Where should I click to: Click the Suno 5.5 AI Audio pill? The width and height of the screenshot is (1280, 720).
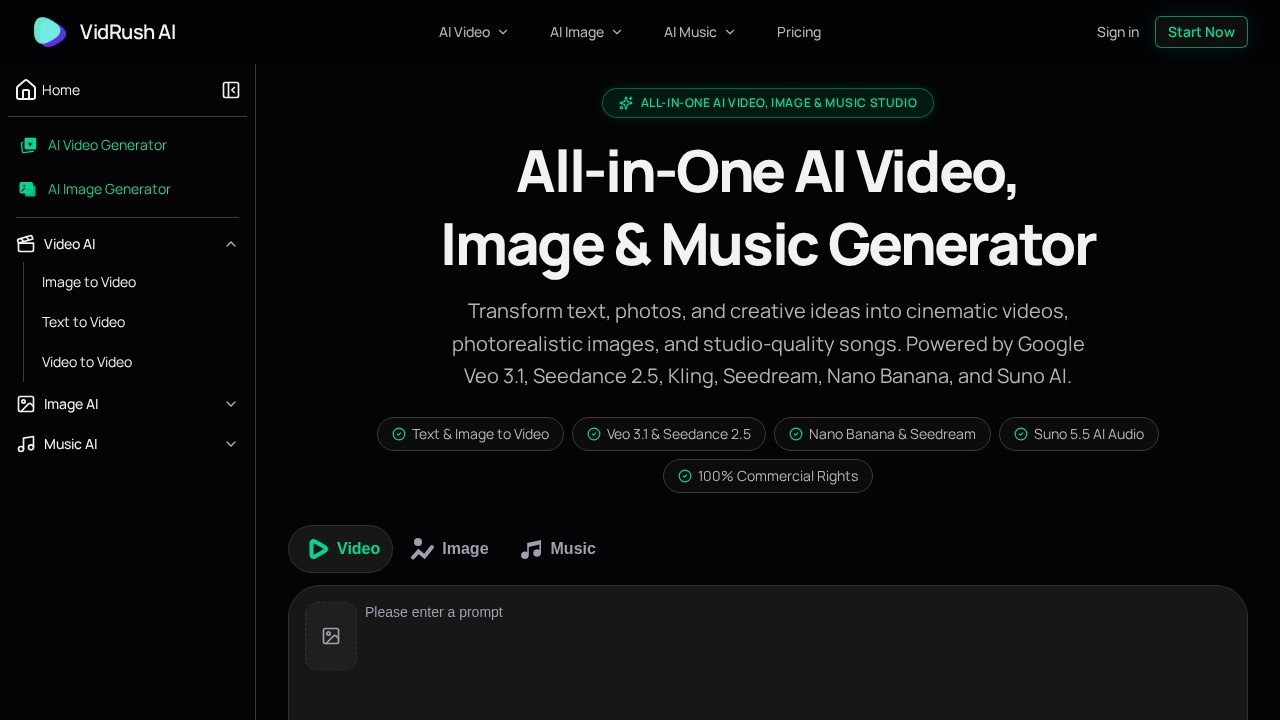coord(1079,434)
